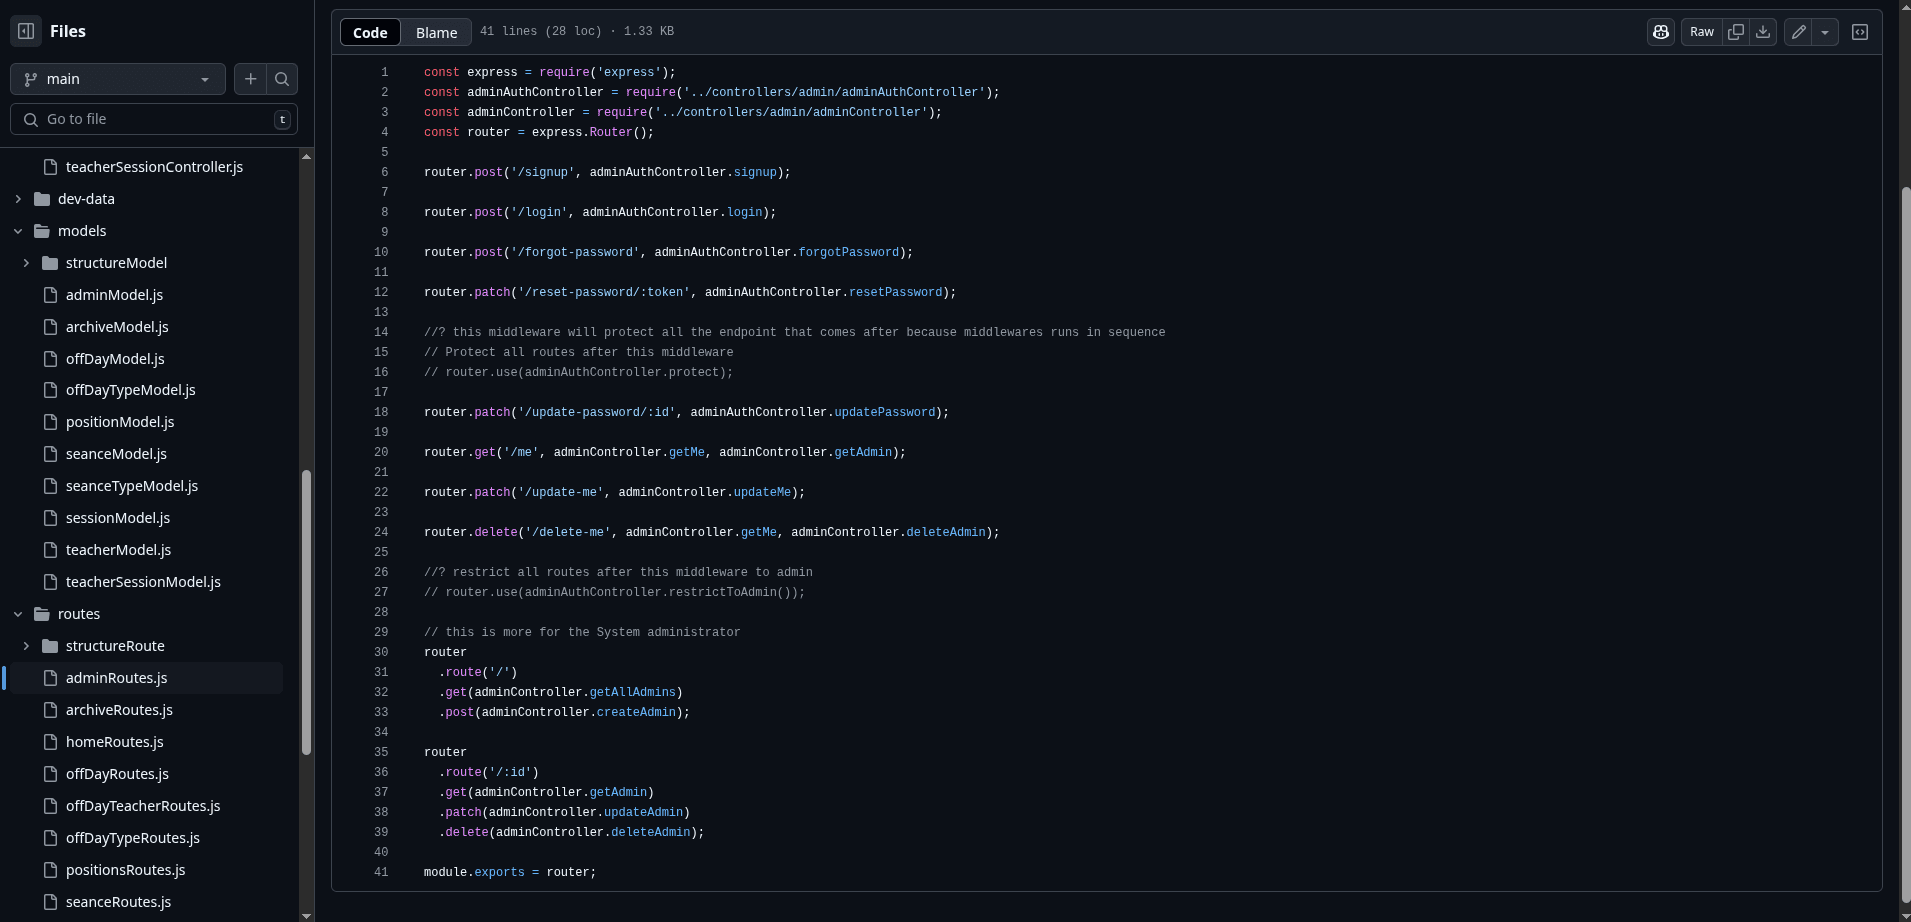Image resolution: width=1911 pixels, height=922 pixels.
Task: Expand the structureRoute folder
Action: [26, 646]
